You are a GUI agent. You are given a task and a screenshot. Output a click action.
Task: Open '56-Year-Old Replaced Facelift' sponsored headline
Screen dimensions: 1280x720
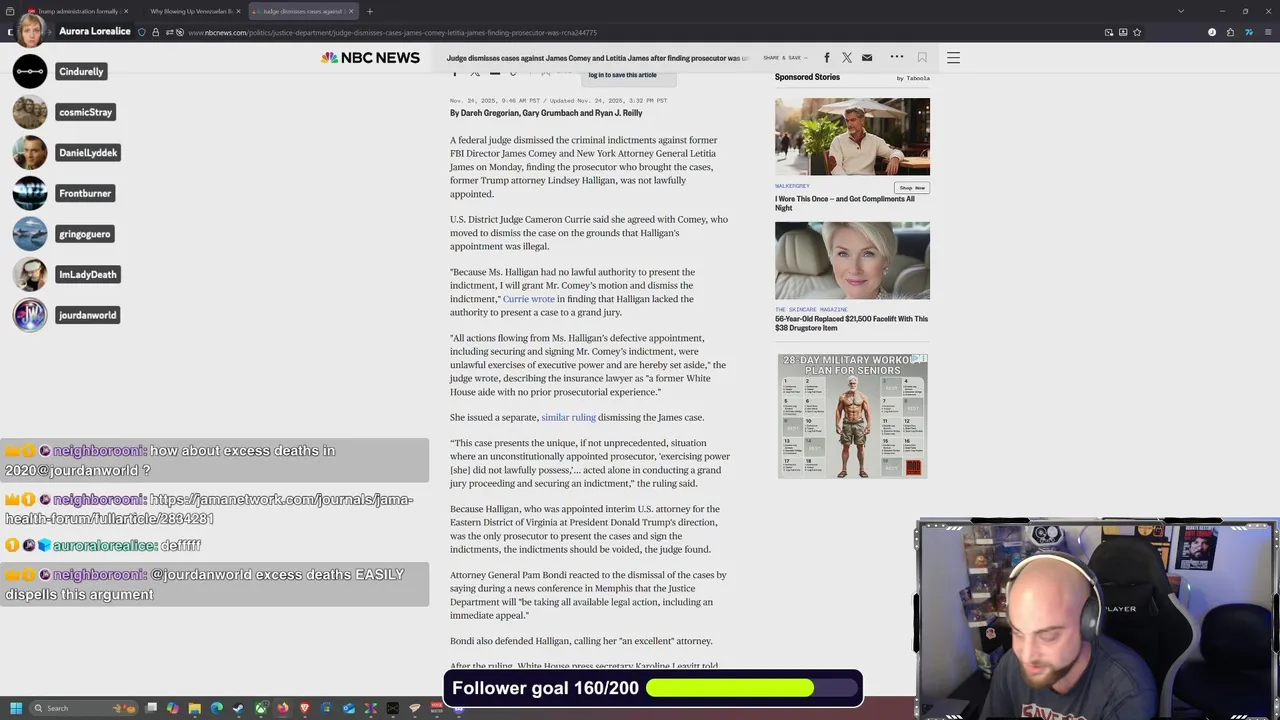tap(851, 323)
